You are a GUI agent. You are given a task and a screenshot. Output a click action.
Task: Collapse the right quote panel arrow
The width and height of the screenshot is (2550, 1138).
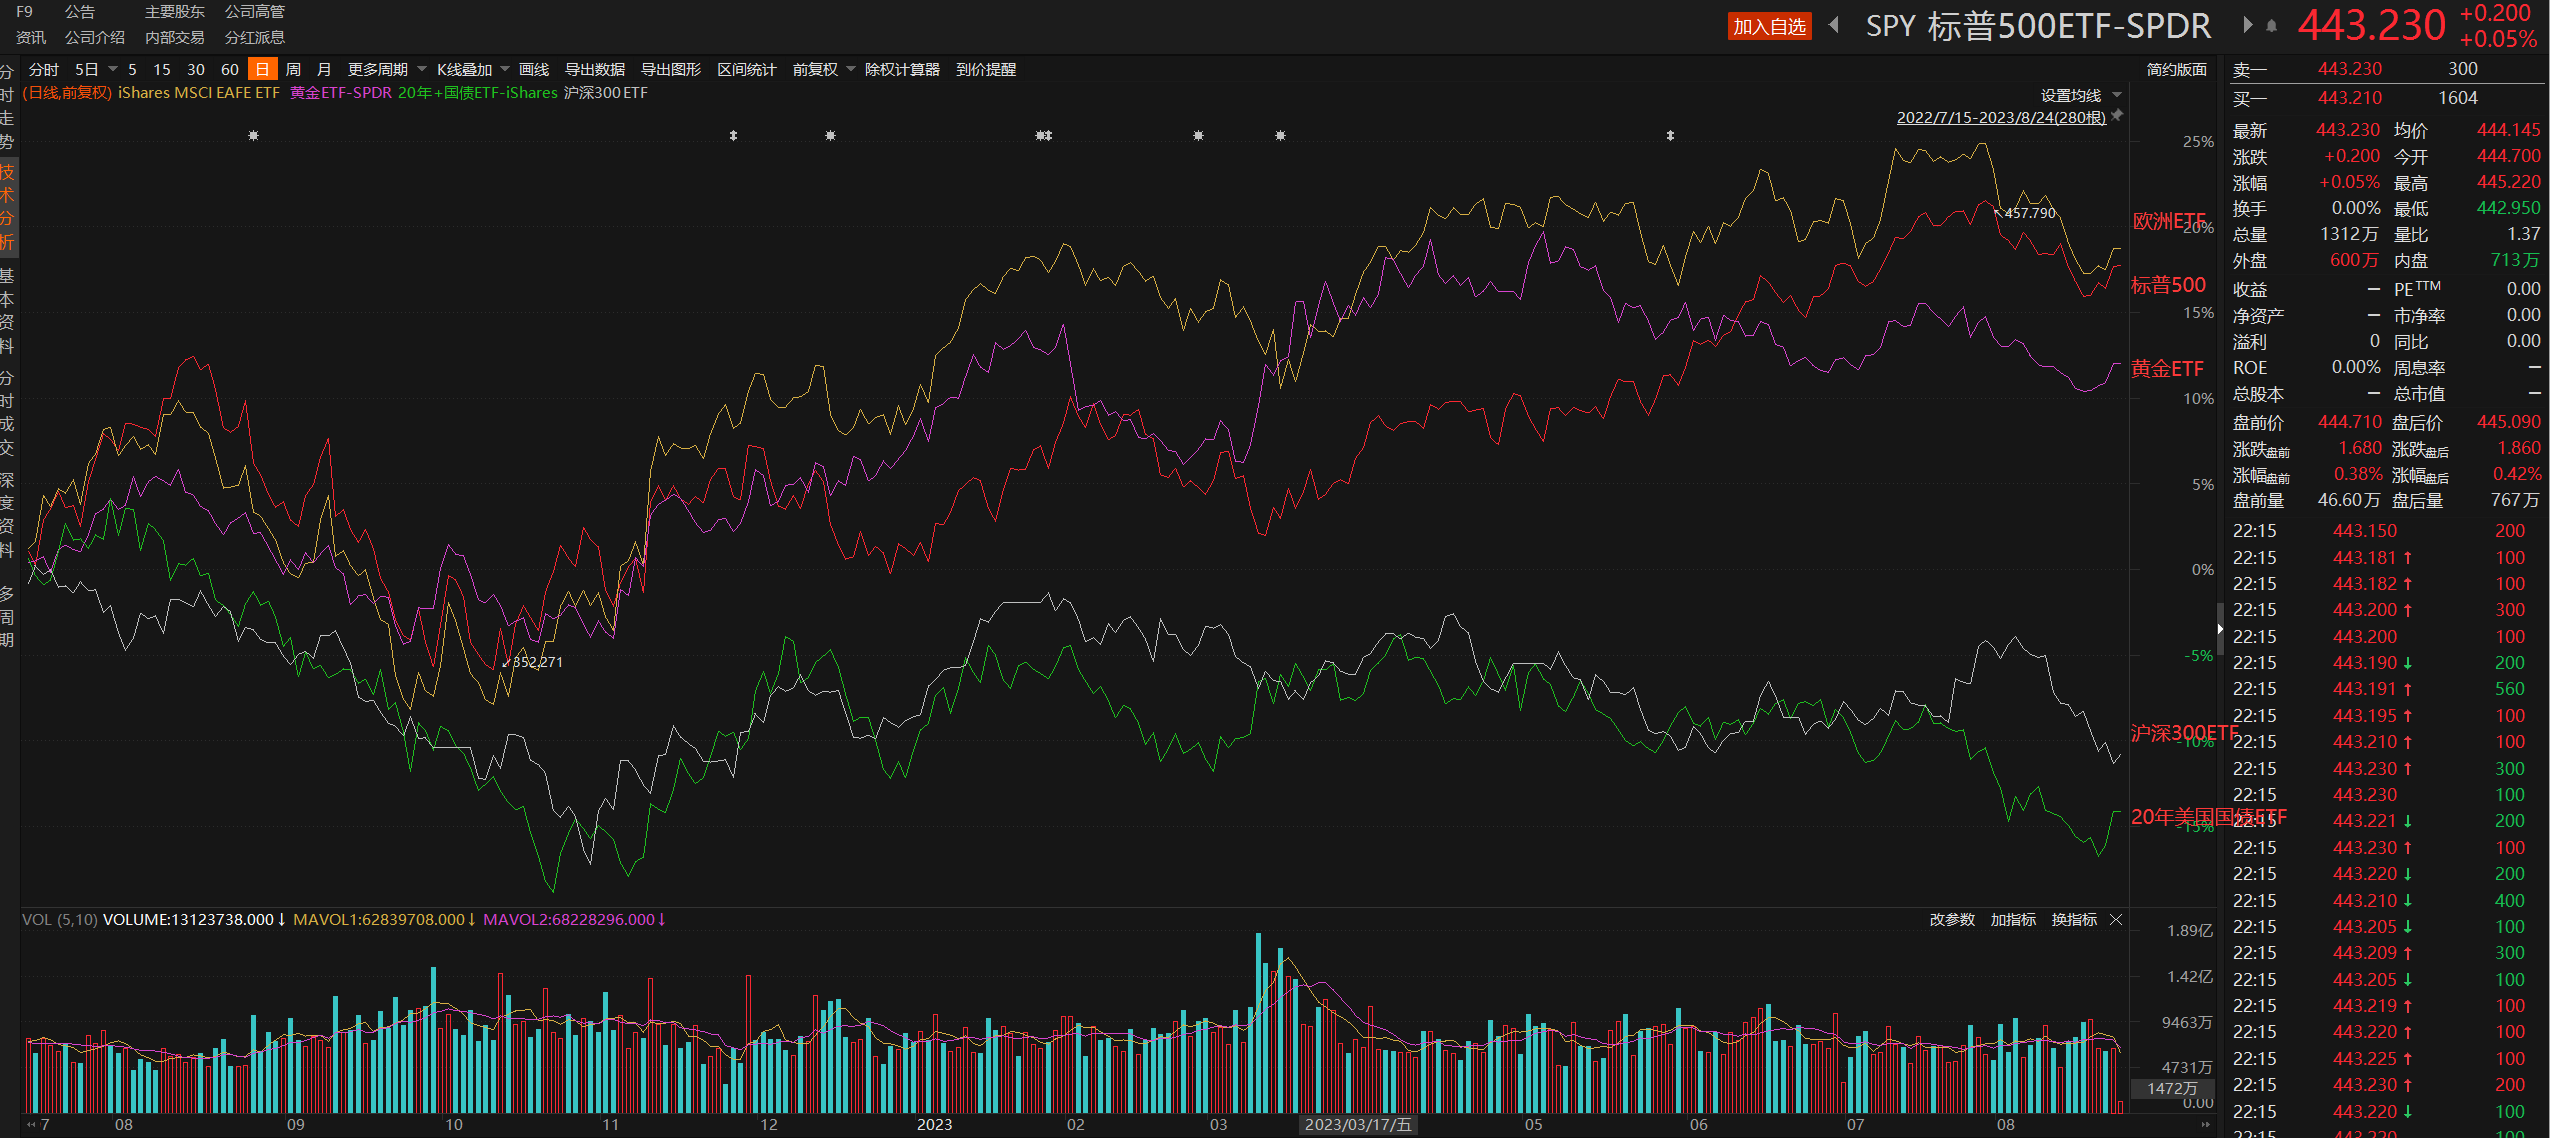[2220, 629]
